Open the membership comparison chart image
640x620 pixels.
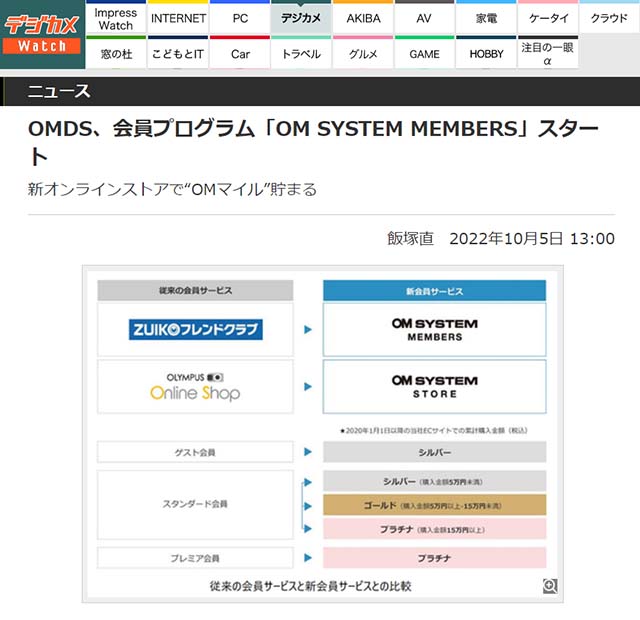pyautogui.click(x=322, y=422)
